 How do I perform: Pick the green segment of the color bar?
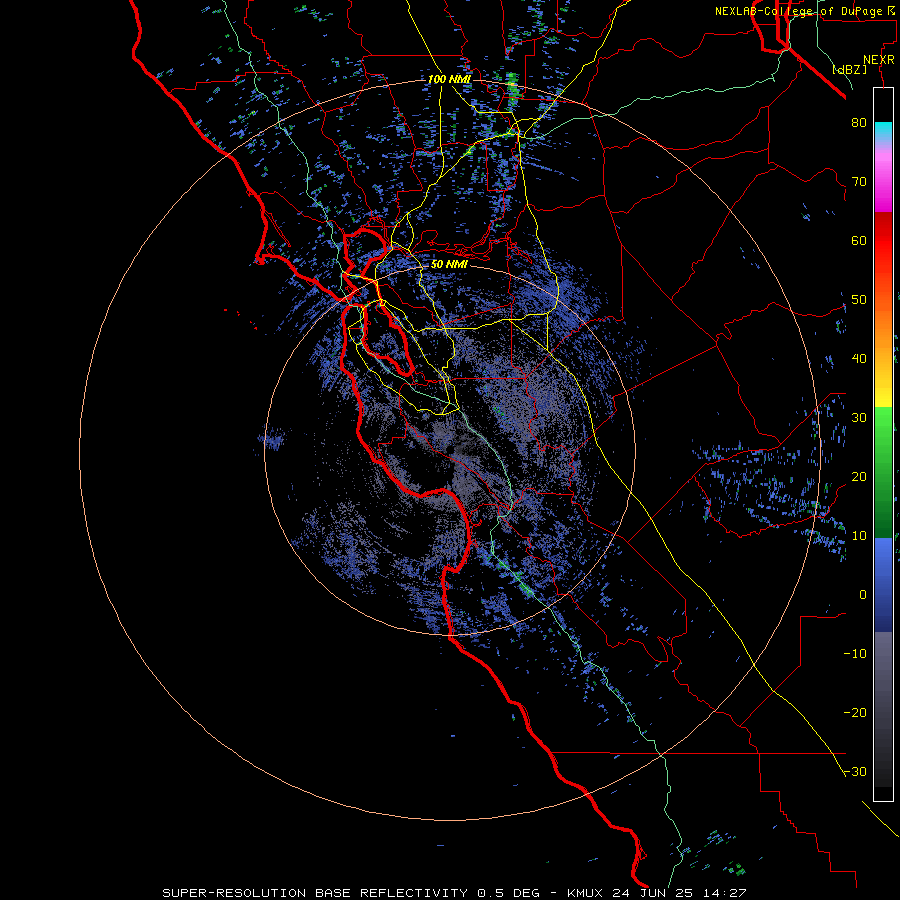click(883, 472)
